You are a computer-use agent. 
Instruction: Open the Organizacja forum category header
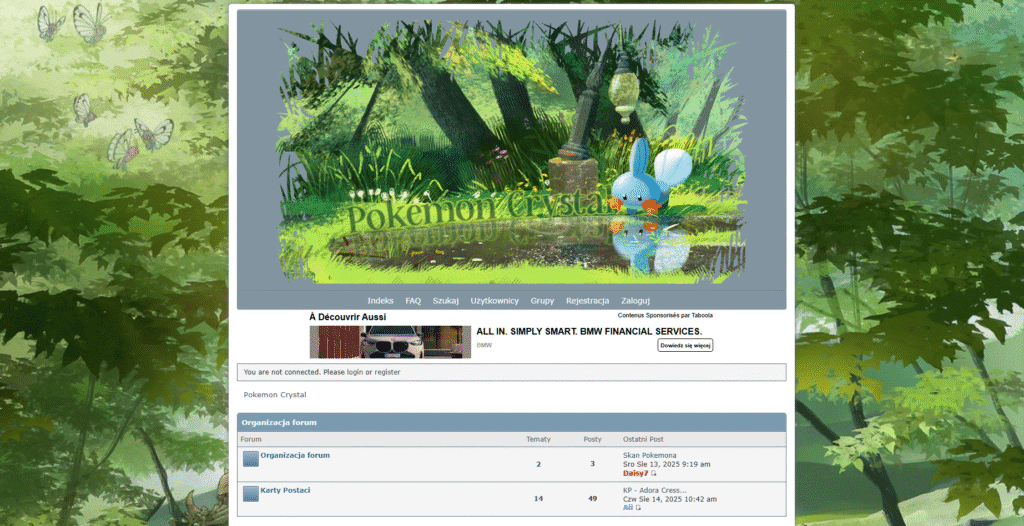pyautogui.click(x=279, y=423)
